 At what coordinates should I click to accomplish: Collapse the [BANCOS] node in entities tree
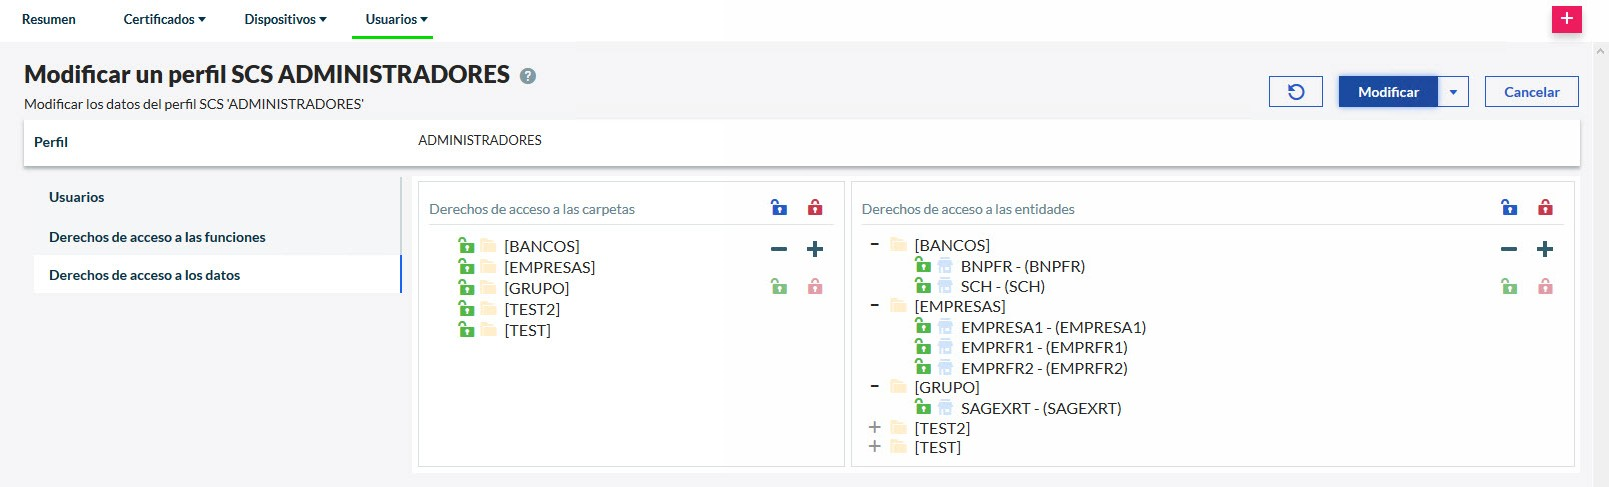click(875, 245)
